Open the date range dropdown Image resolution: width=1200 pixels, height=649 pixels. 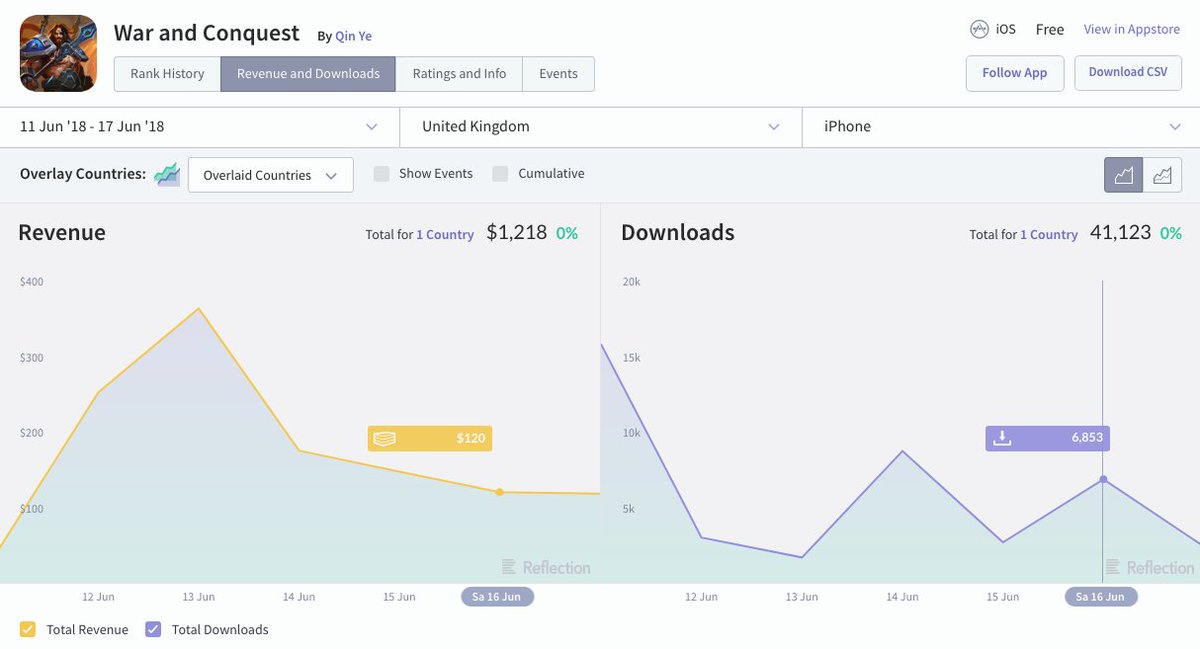[199, 127]
